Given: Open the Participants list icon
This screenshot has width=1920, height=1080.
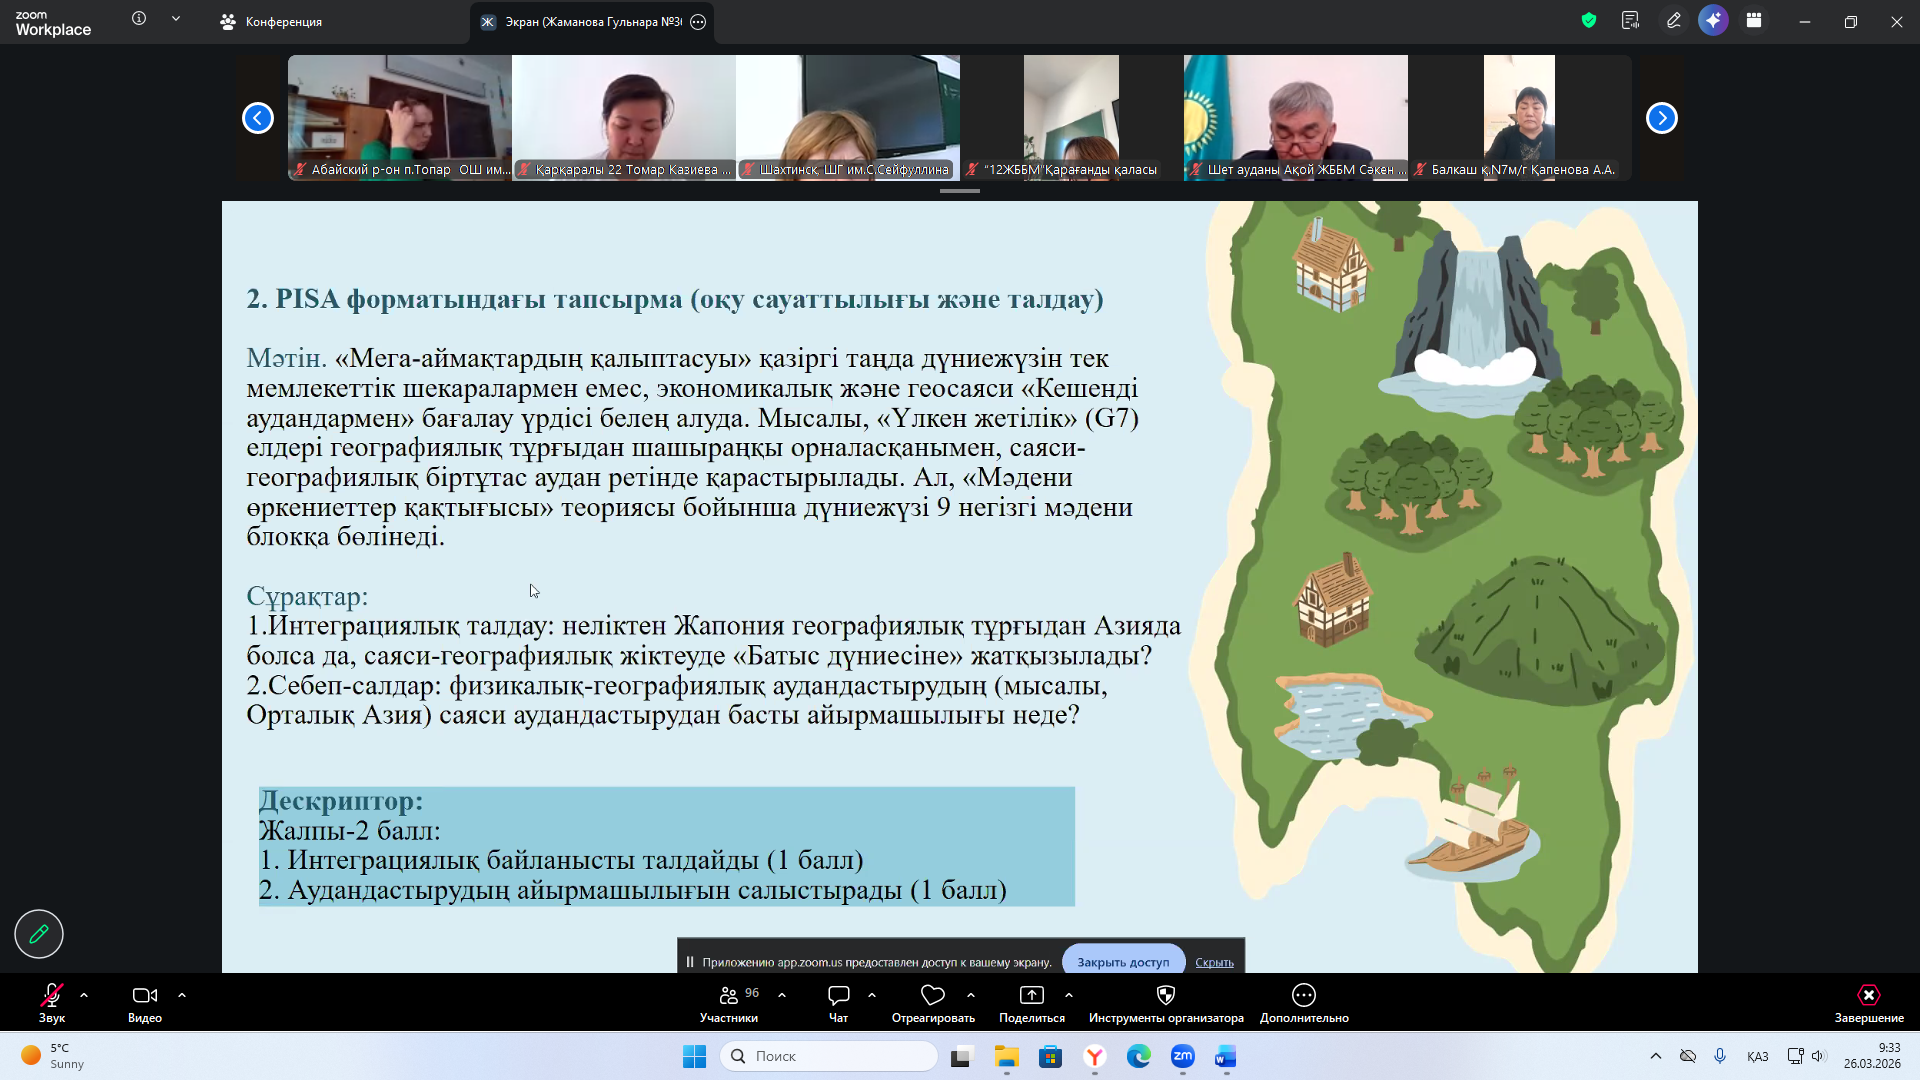Looking at the screenshot, I should point(729,996).
